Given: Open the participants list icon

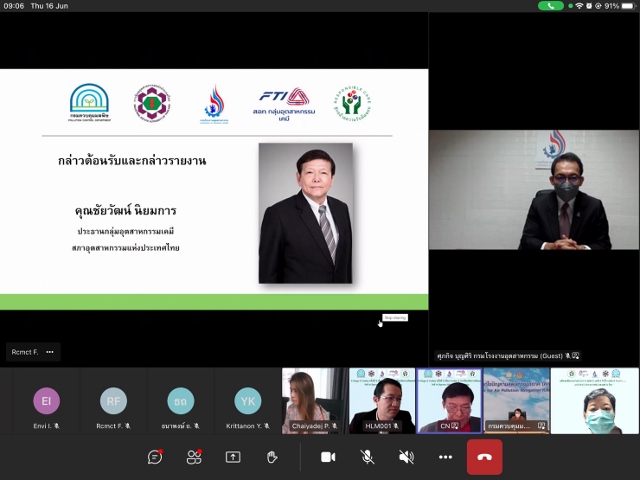Looking at the screenshot, I should pyautogui.click(x=194, y=457).
